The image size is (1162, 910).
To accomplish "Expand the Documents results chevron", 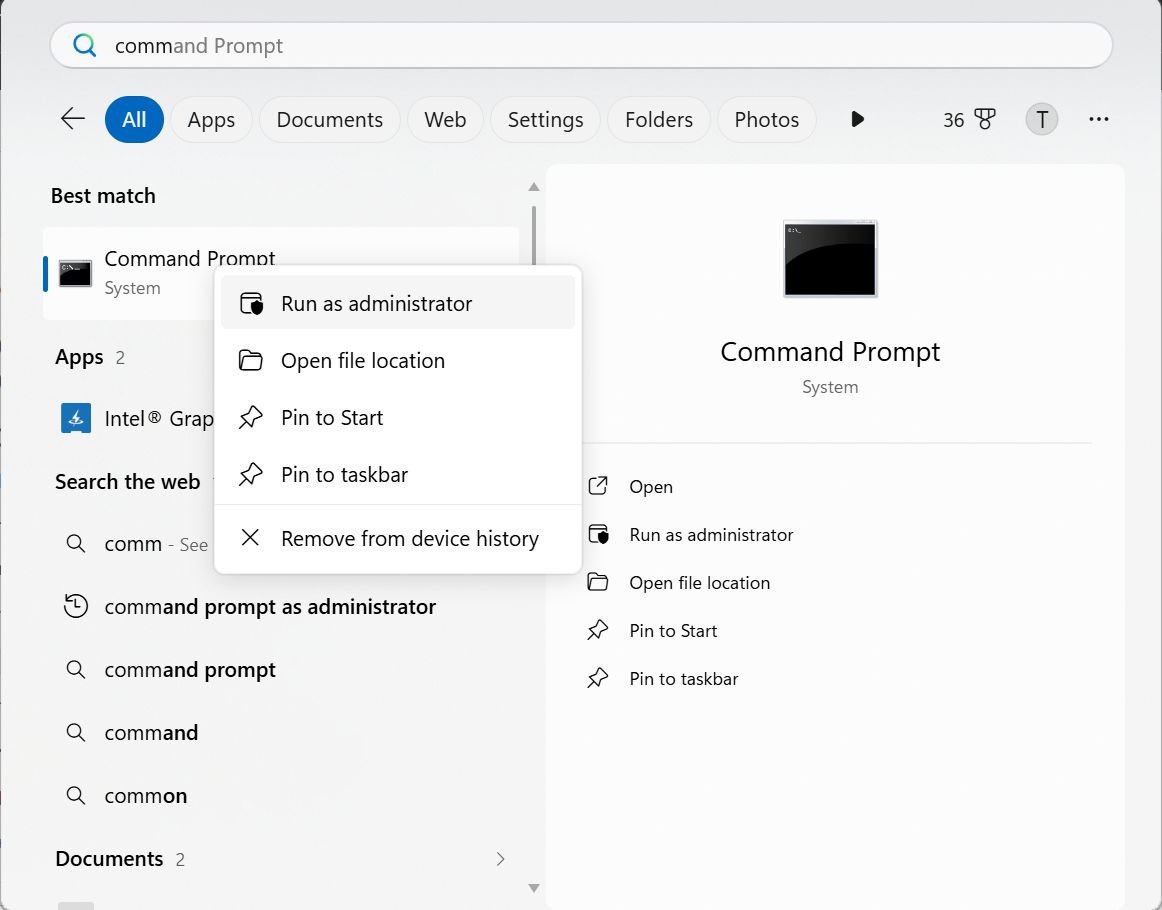I will coord(500,859).
